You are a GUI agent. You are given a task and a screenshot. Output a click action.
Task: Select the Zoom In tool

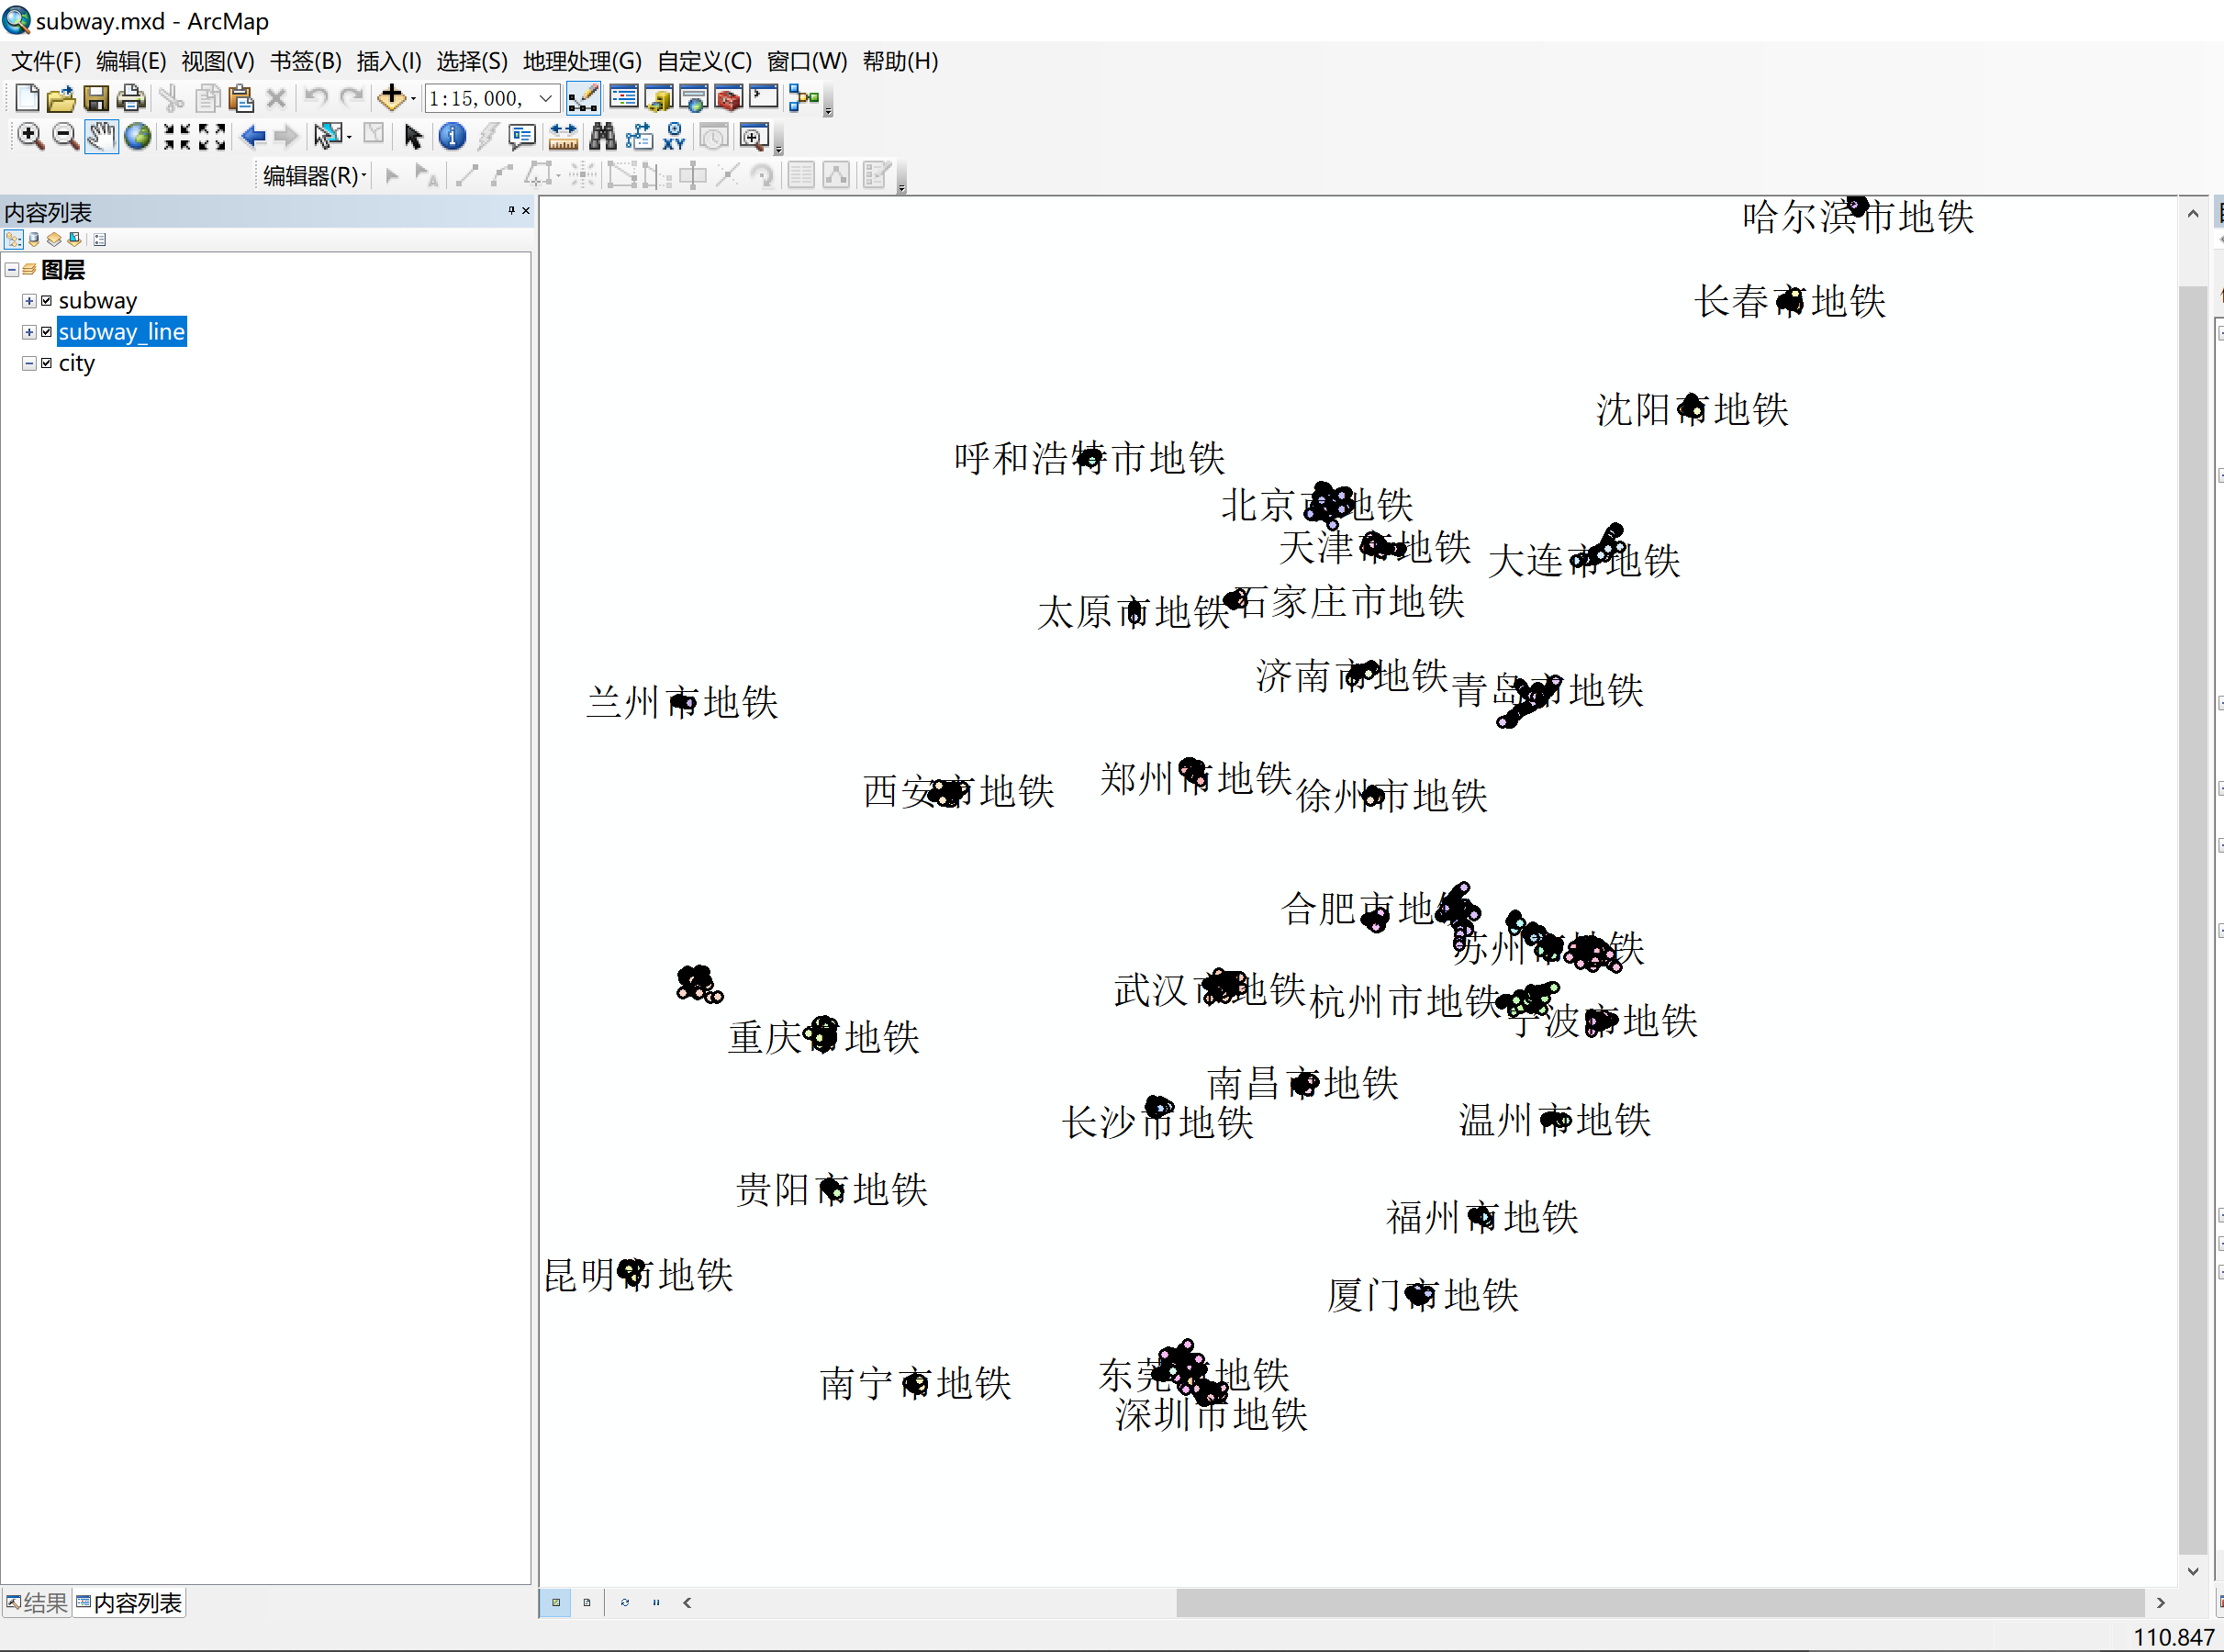pos(30,136)
